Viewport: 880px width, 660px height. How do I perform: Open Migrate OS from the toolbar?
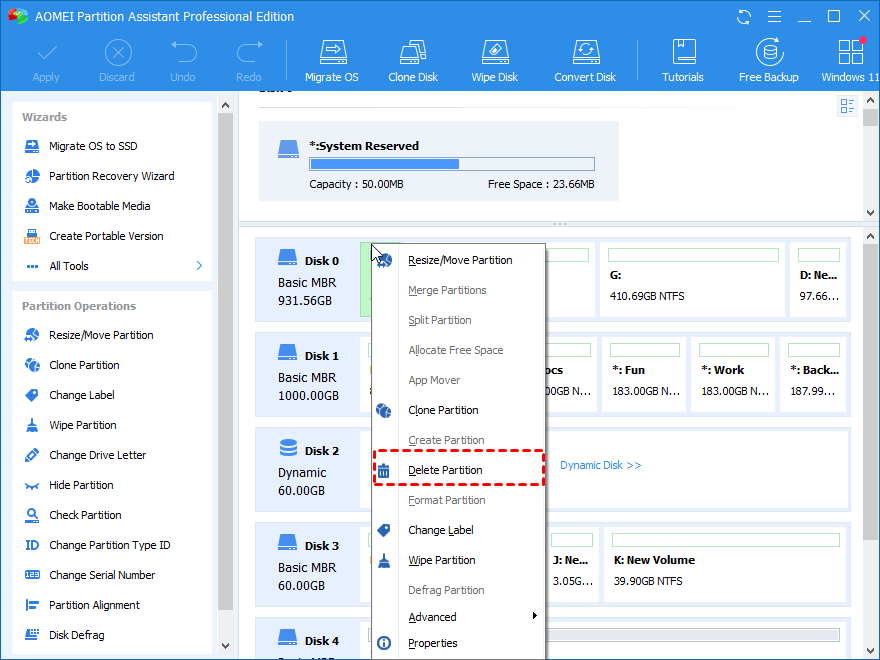tap(332, 61)
